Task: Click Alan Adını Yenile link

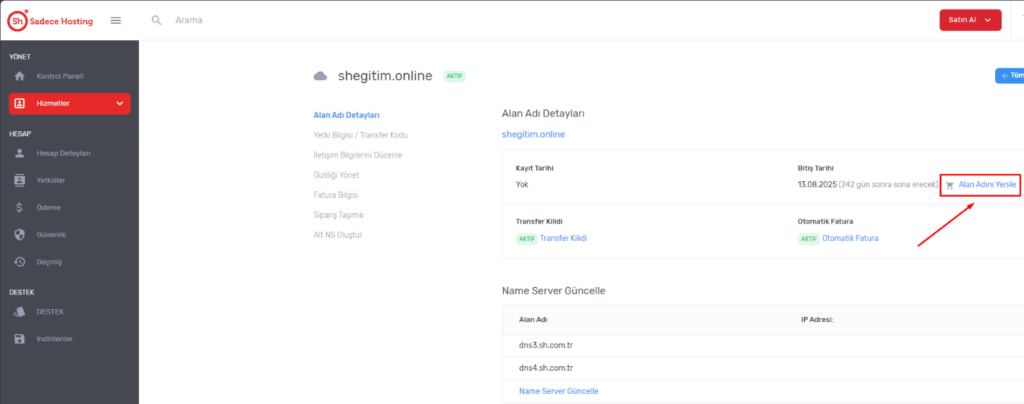Action: [987, 185]
